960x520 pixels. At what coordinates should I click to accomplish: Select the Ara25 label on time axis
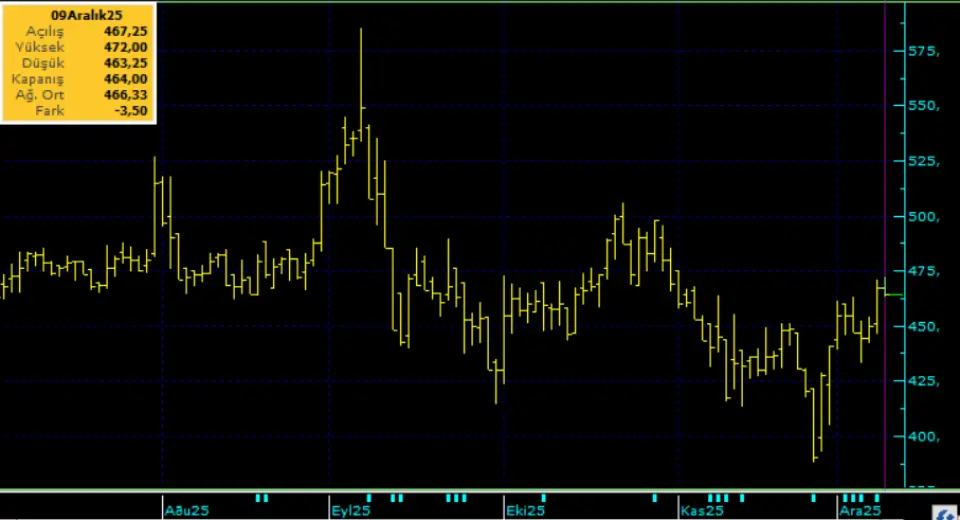pyautogui.click(x=859, y=511)
